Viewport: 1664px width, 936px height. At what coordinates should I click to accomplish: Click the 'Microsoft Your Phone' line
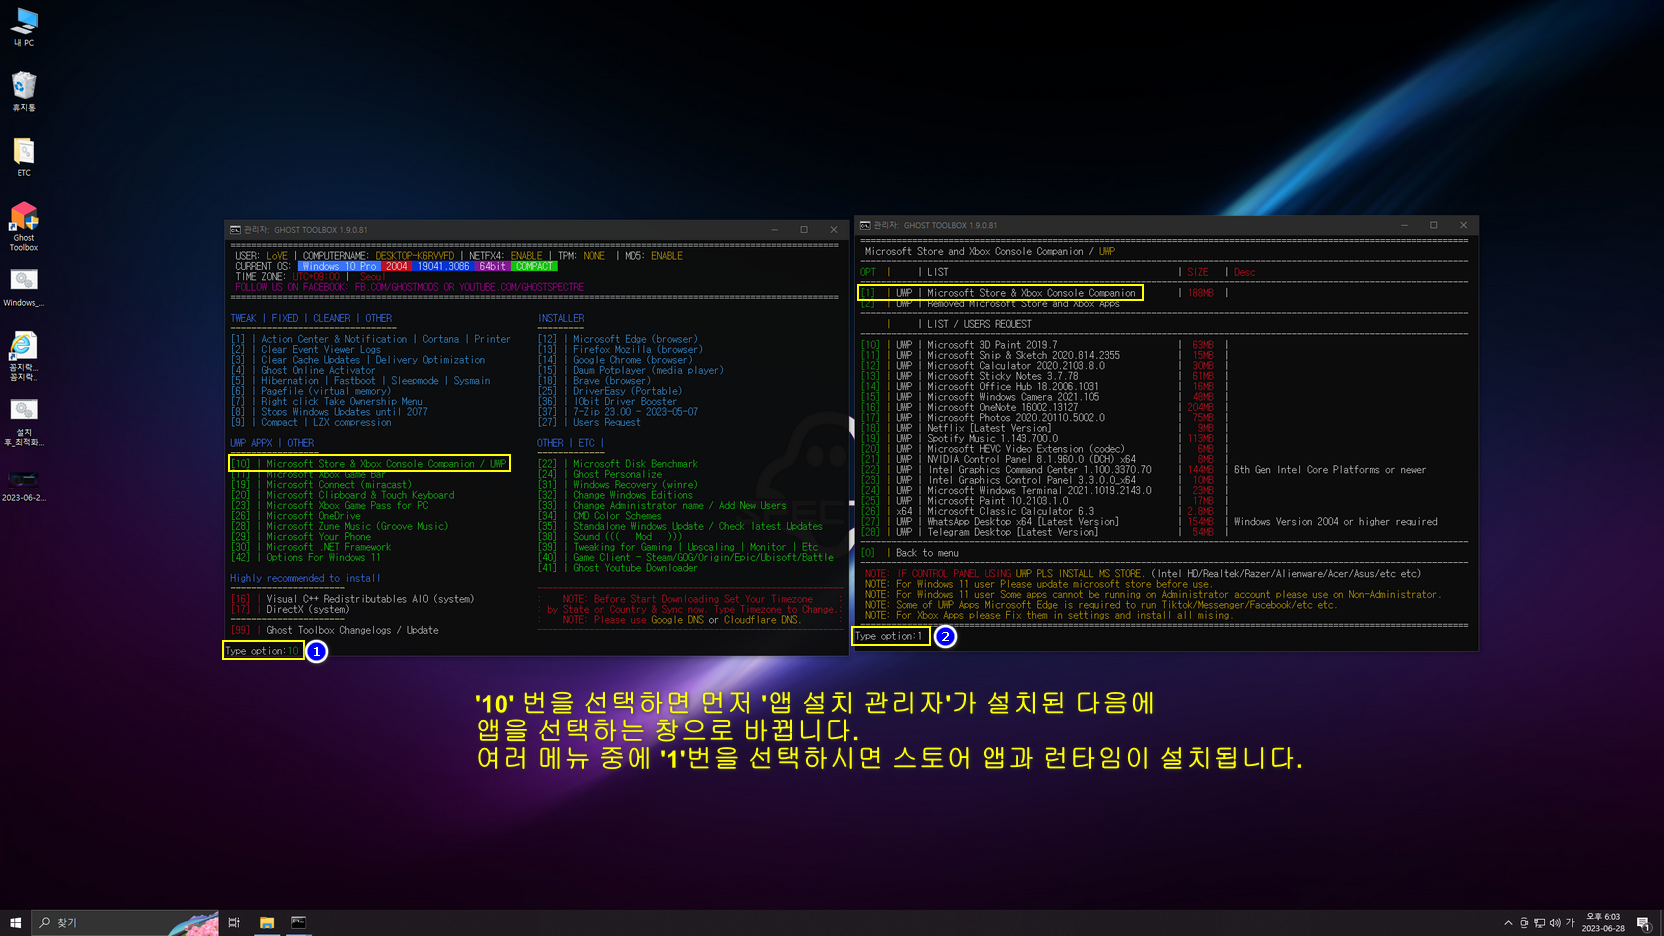click(301, 537)
